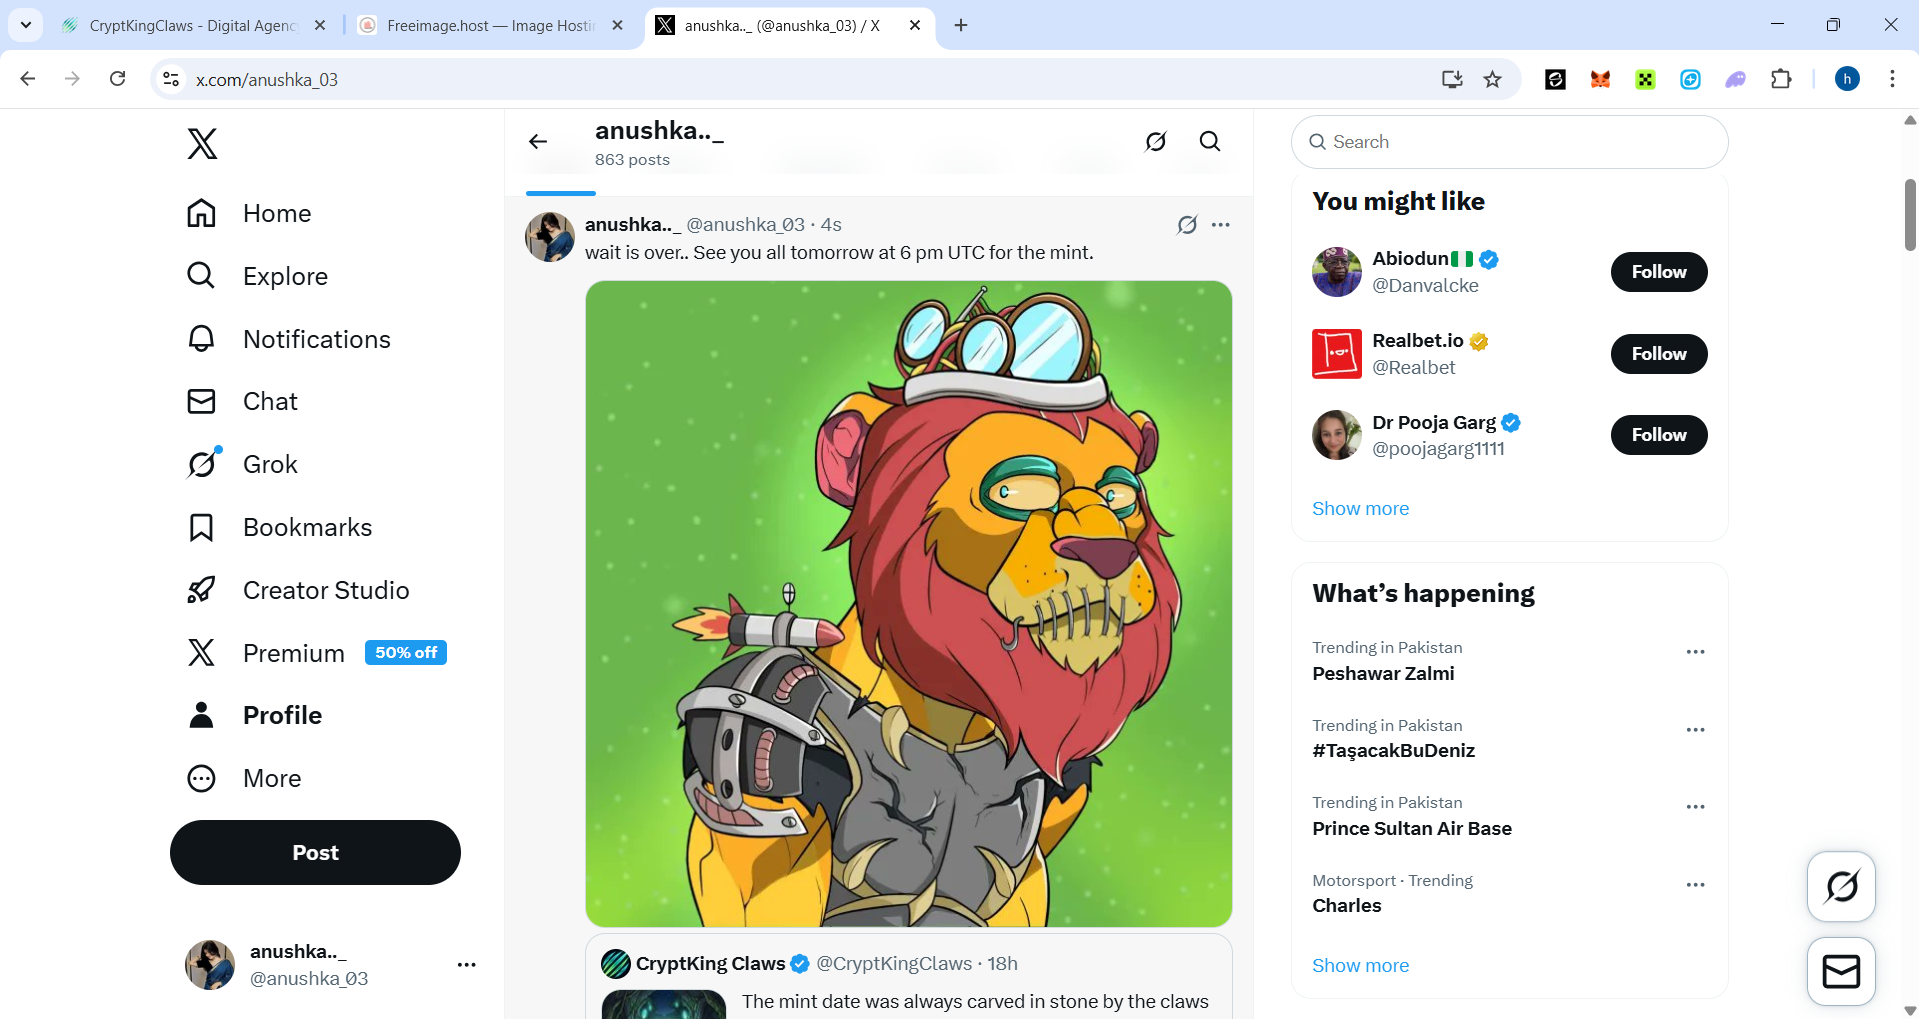The width and height of the screenshot is (1919, 1019).
Task: Click the X logo in sidebar
Action: 202,144
